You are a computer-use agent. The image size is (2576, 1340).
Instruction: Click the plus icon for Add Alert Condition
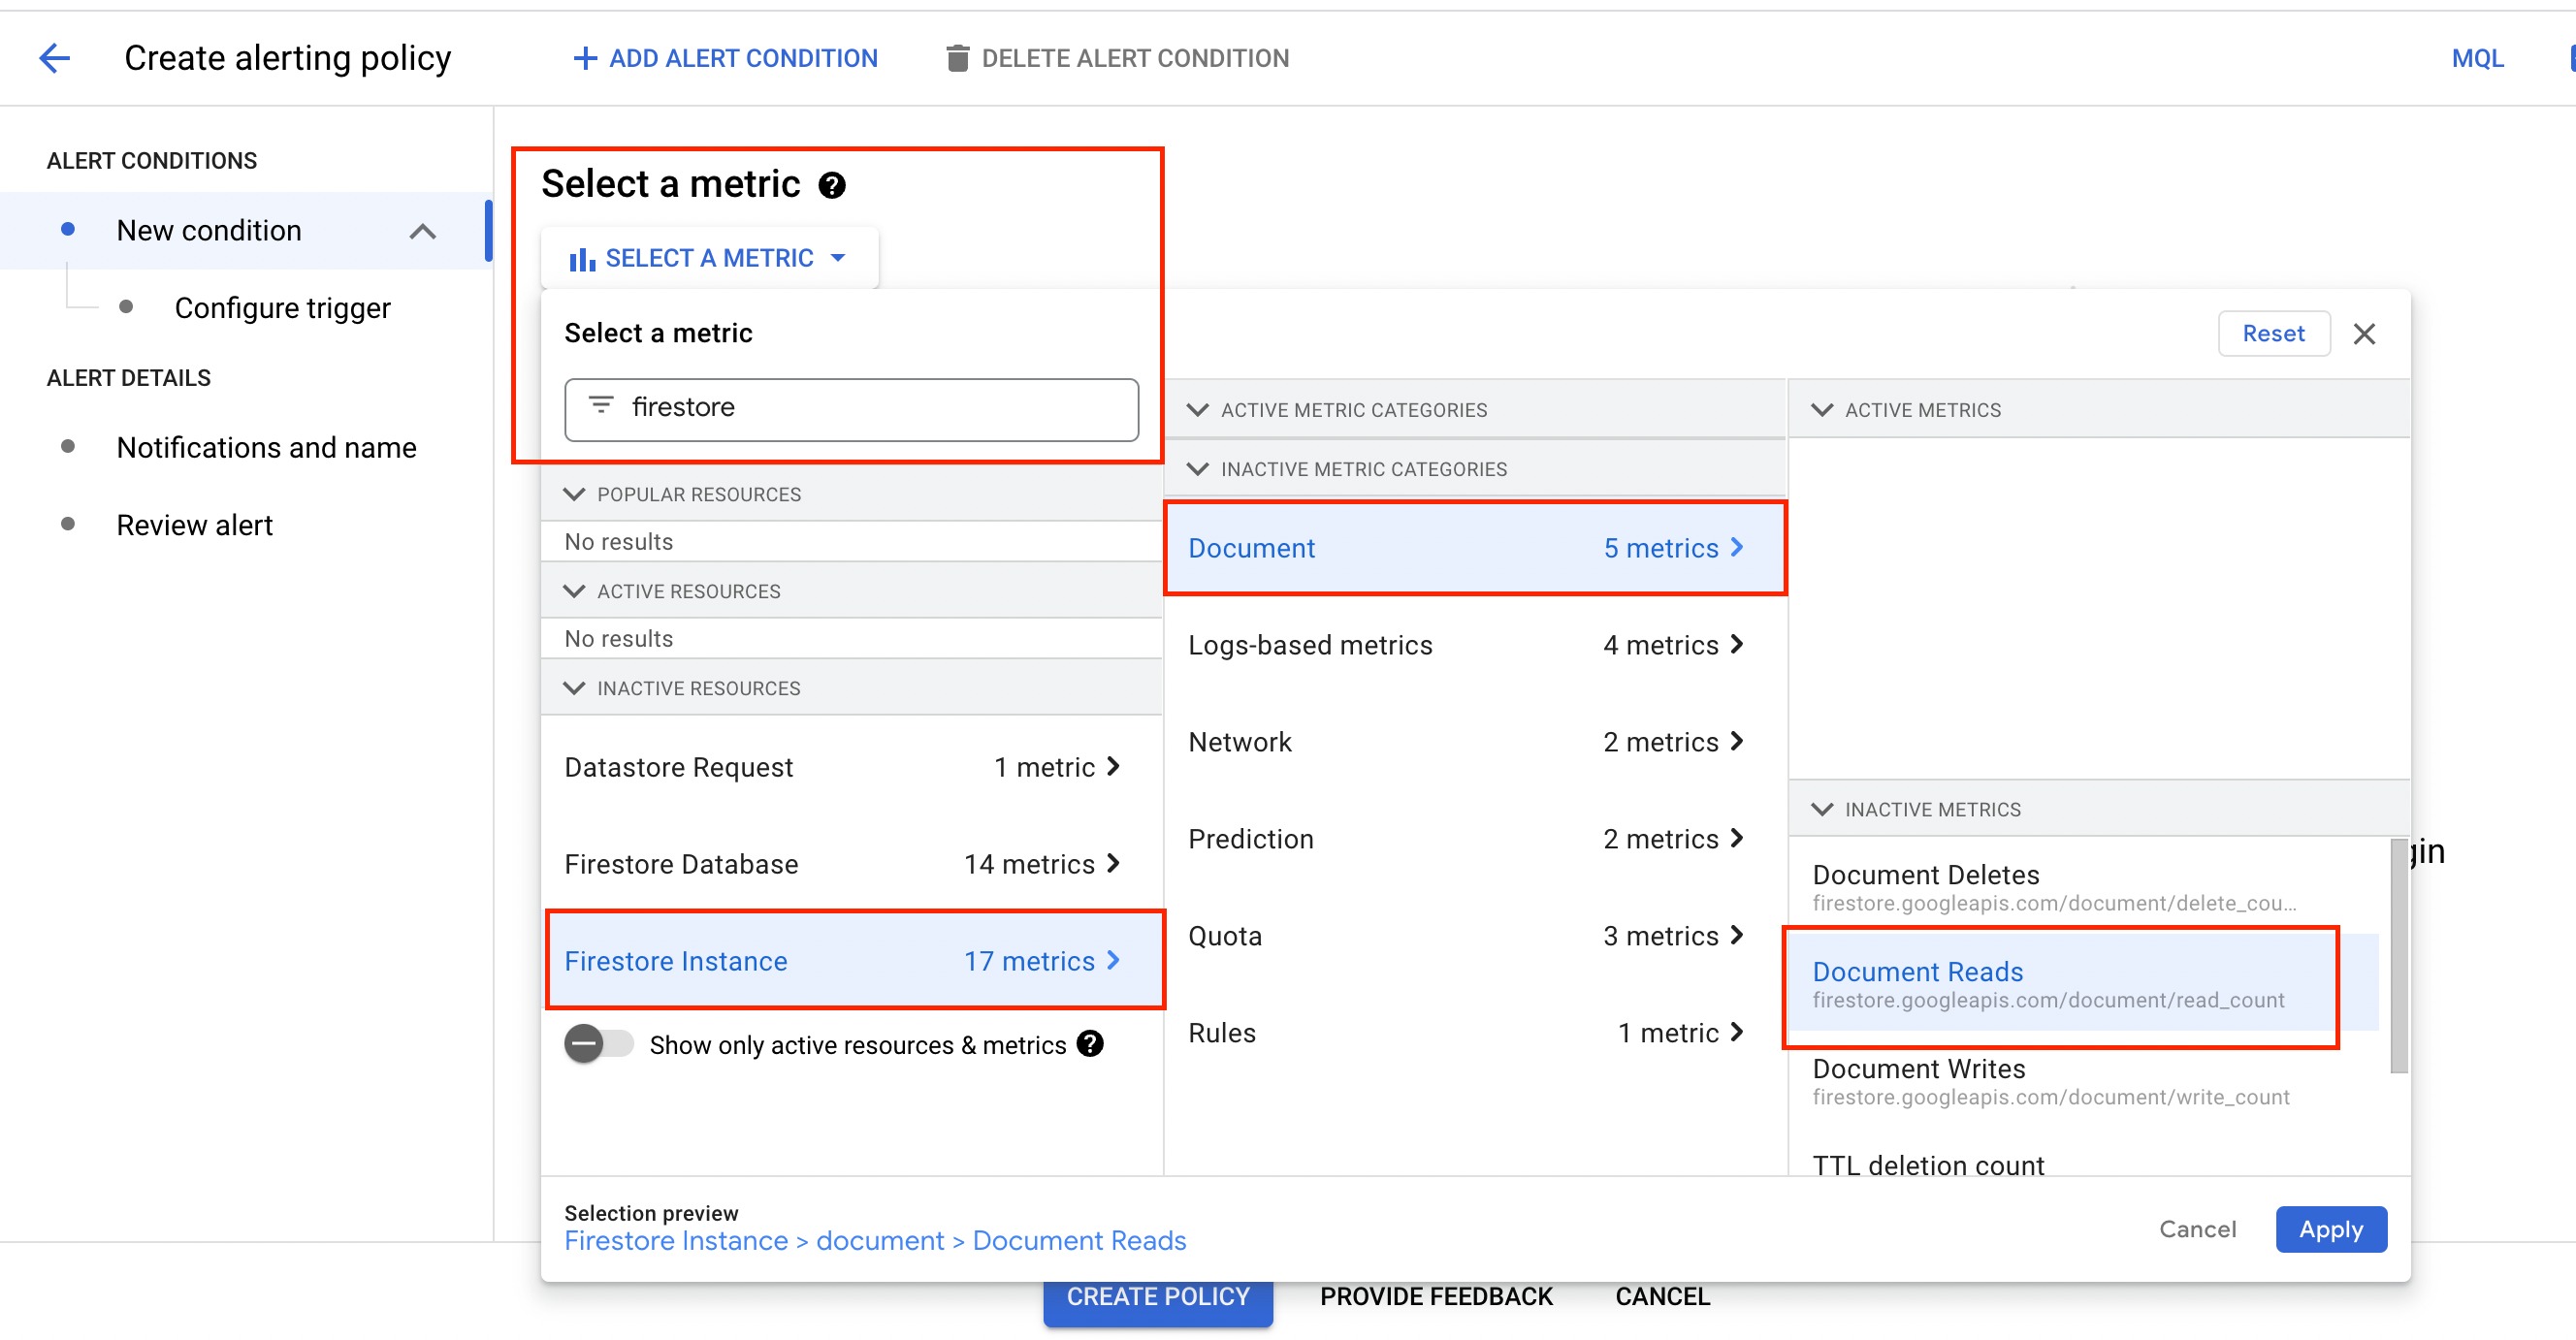584,58
